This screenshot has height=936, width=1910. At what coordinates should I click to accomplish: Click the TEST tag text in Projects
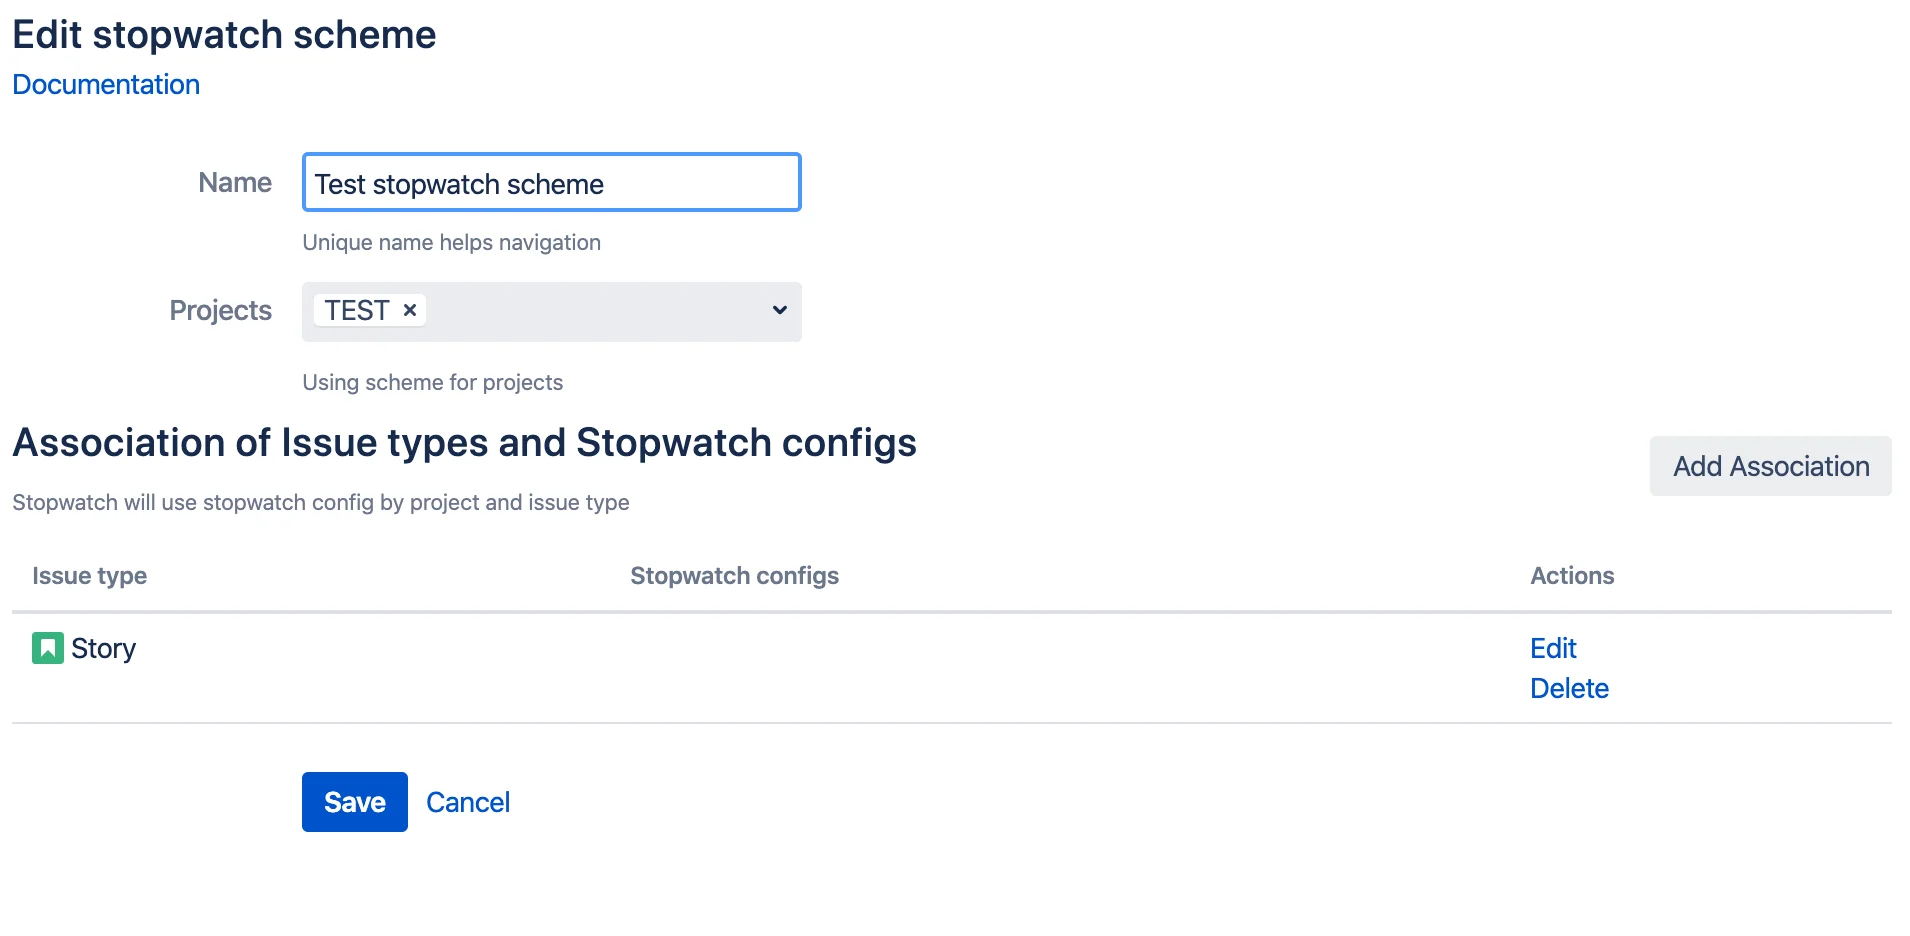click(357, 311)
